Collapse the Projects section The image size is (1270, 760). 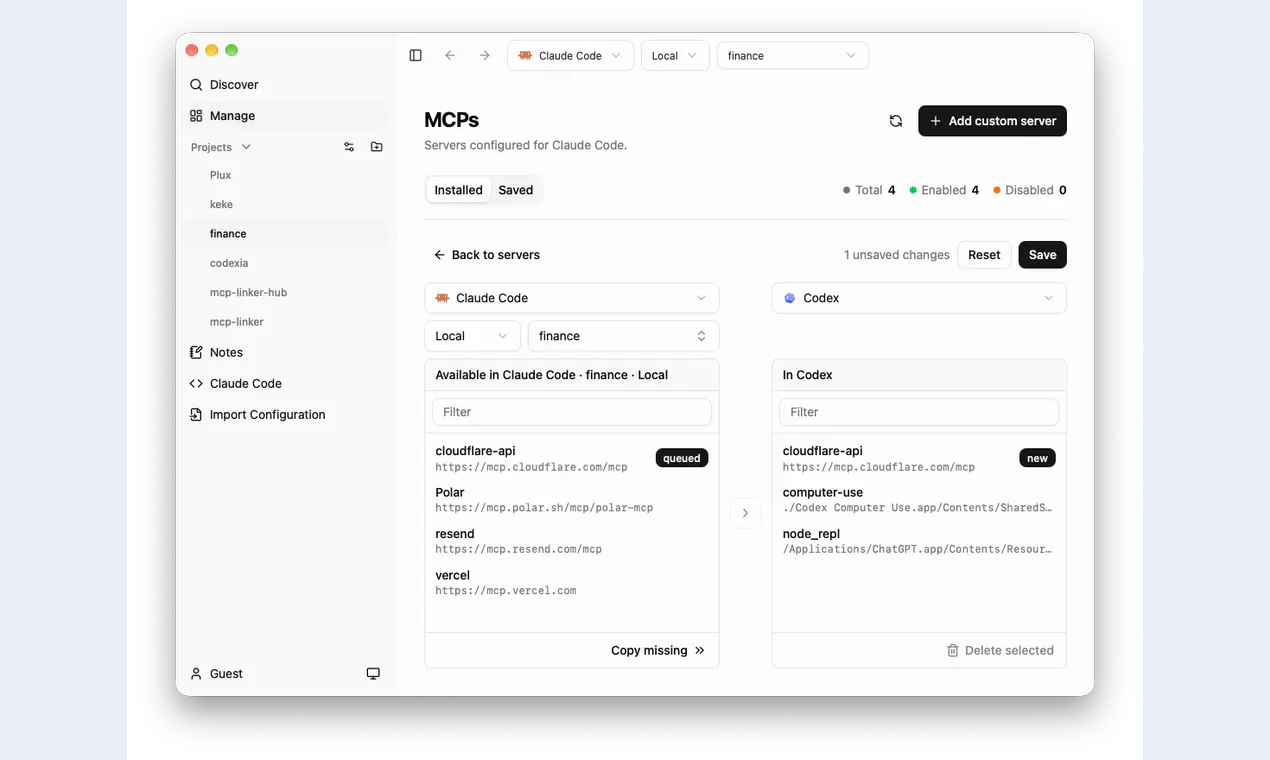point(221,147)
